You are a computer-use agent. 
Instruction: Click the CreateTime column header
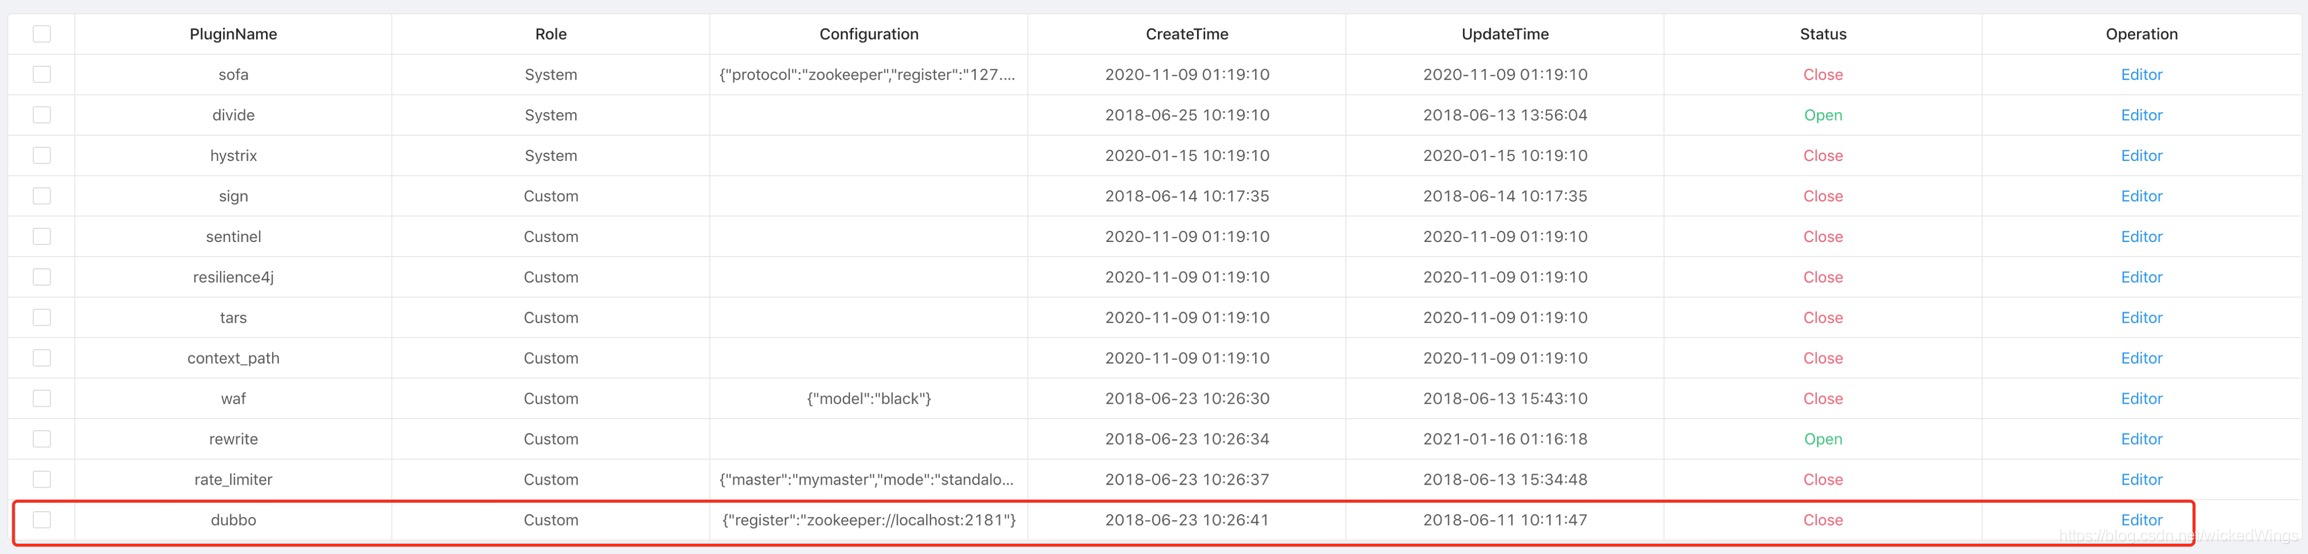click(x=1187, y=34)
